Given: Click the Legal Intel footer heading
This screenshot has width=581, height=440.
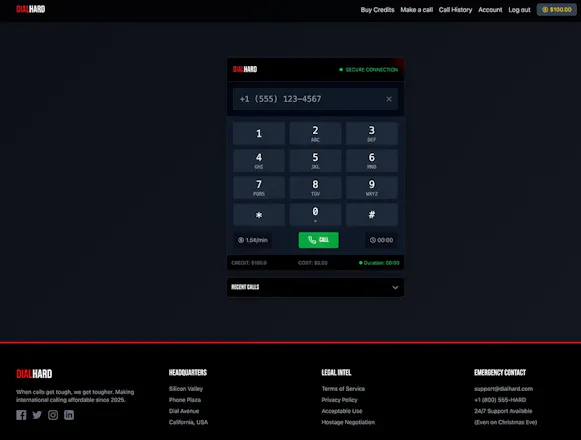Looking at the screenshot, I should pos(336,373).
